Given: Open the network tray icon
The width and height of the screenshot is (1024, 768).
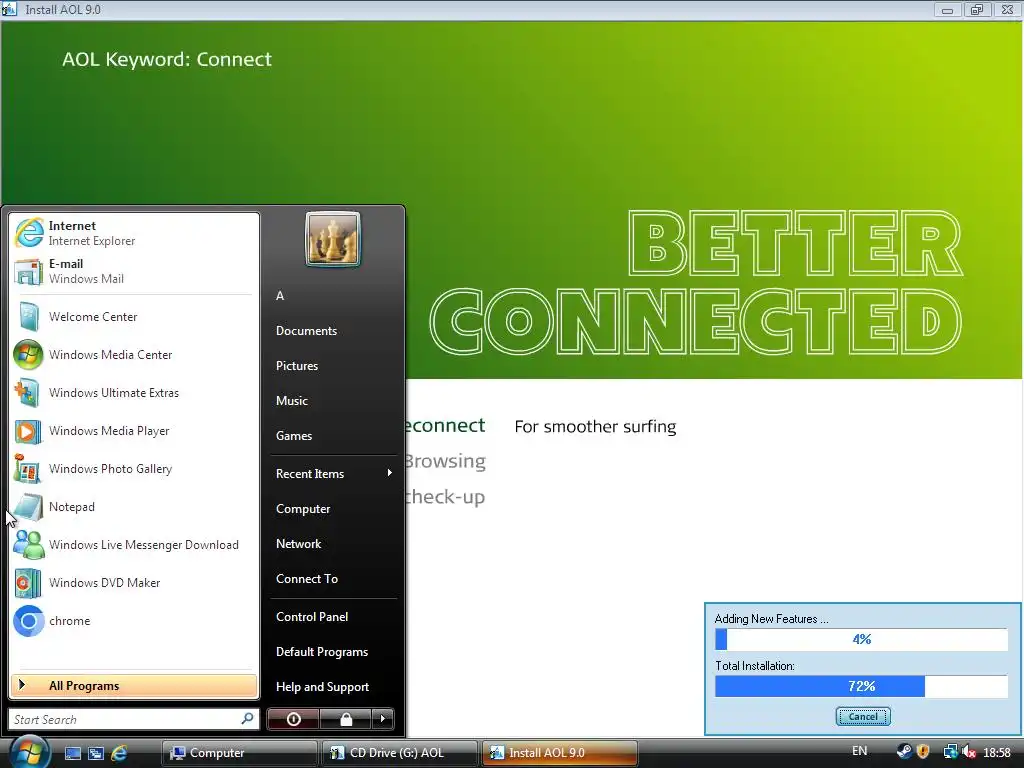Looking at the screenshot, I should coord(950,752).
